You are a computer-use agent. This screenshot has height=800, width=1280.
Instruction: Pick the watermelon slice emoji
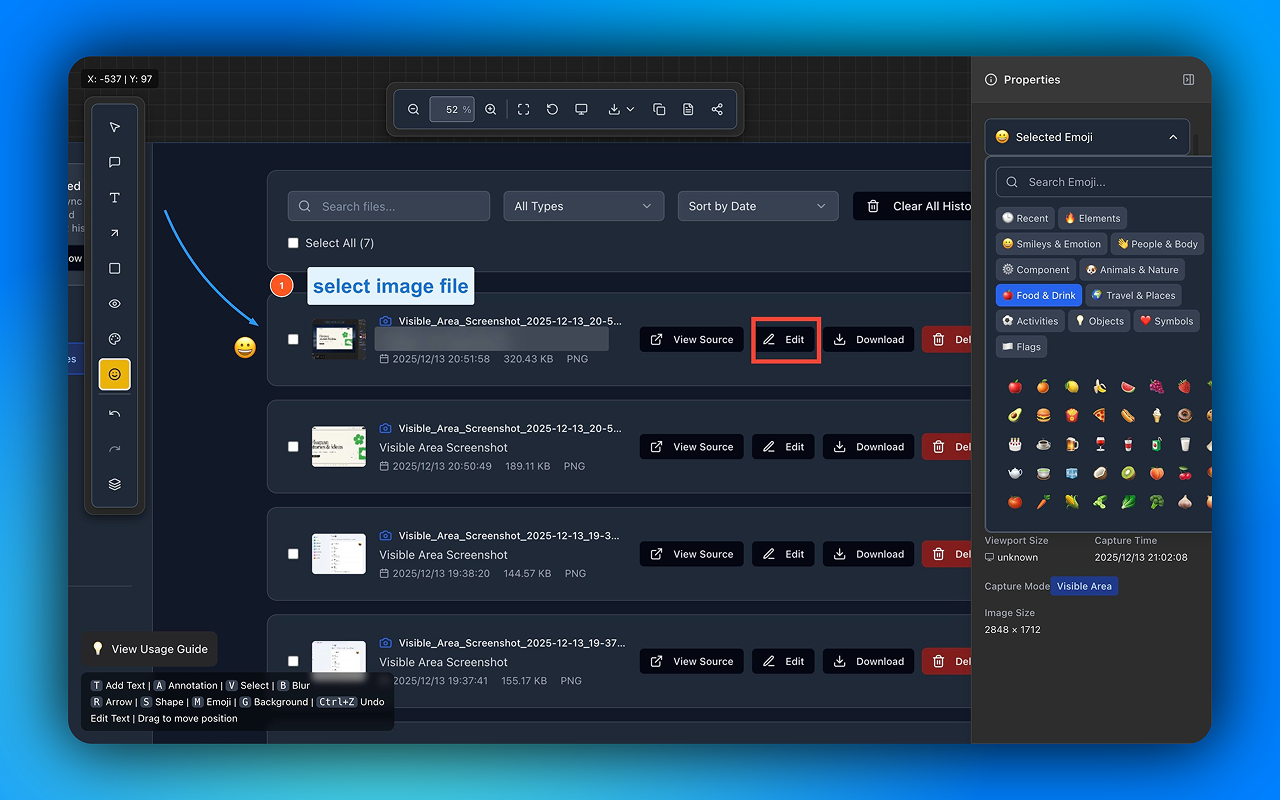point(1128,386)
